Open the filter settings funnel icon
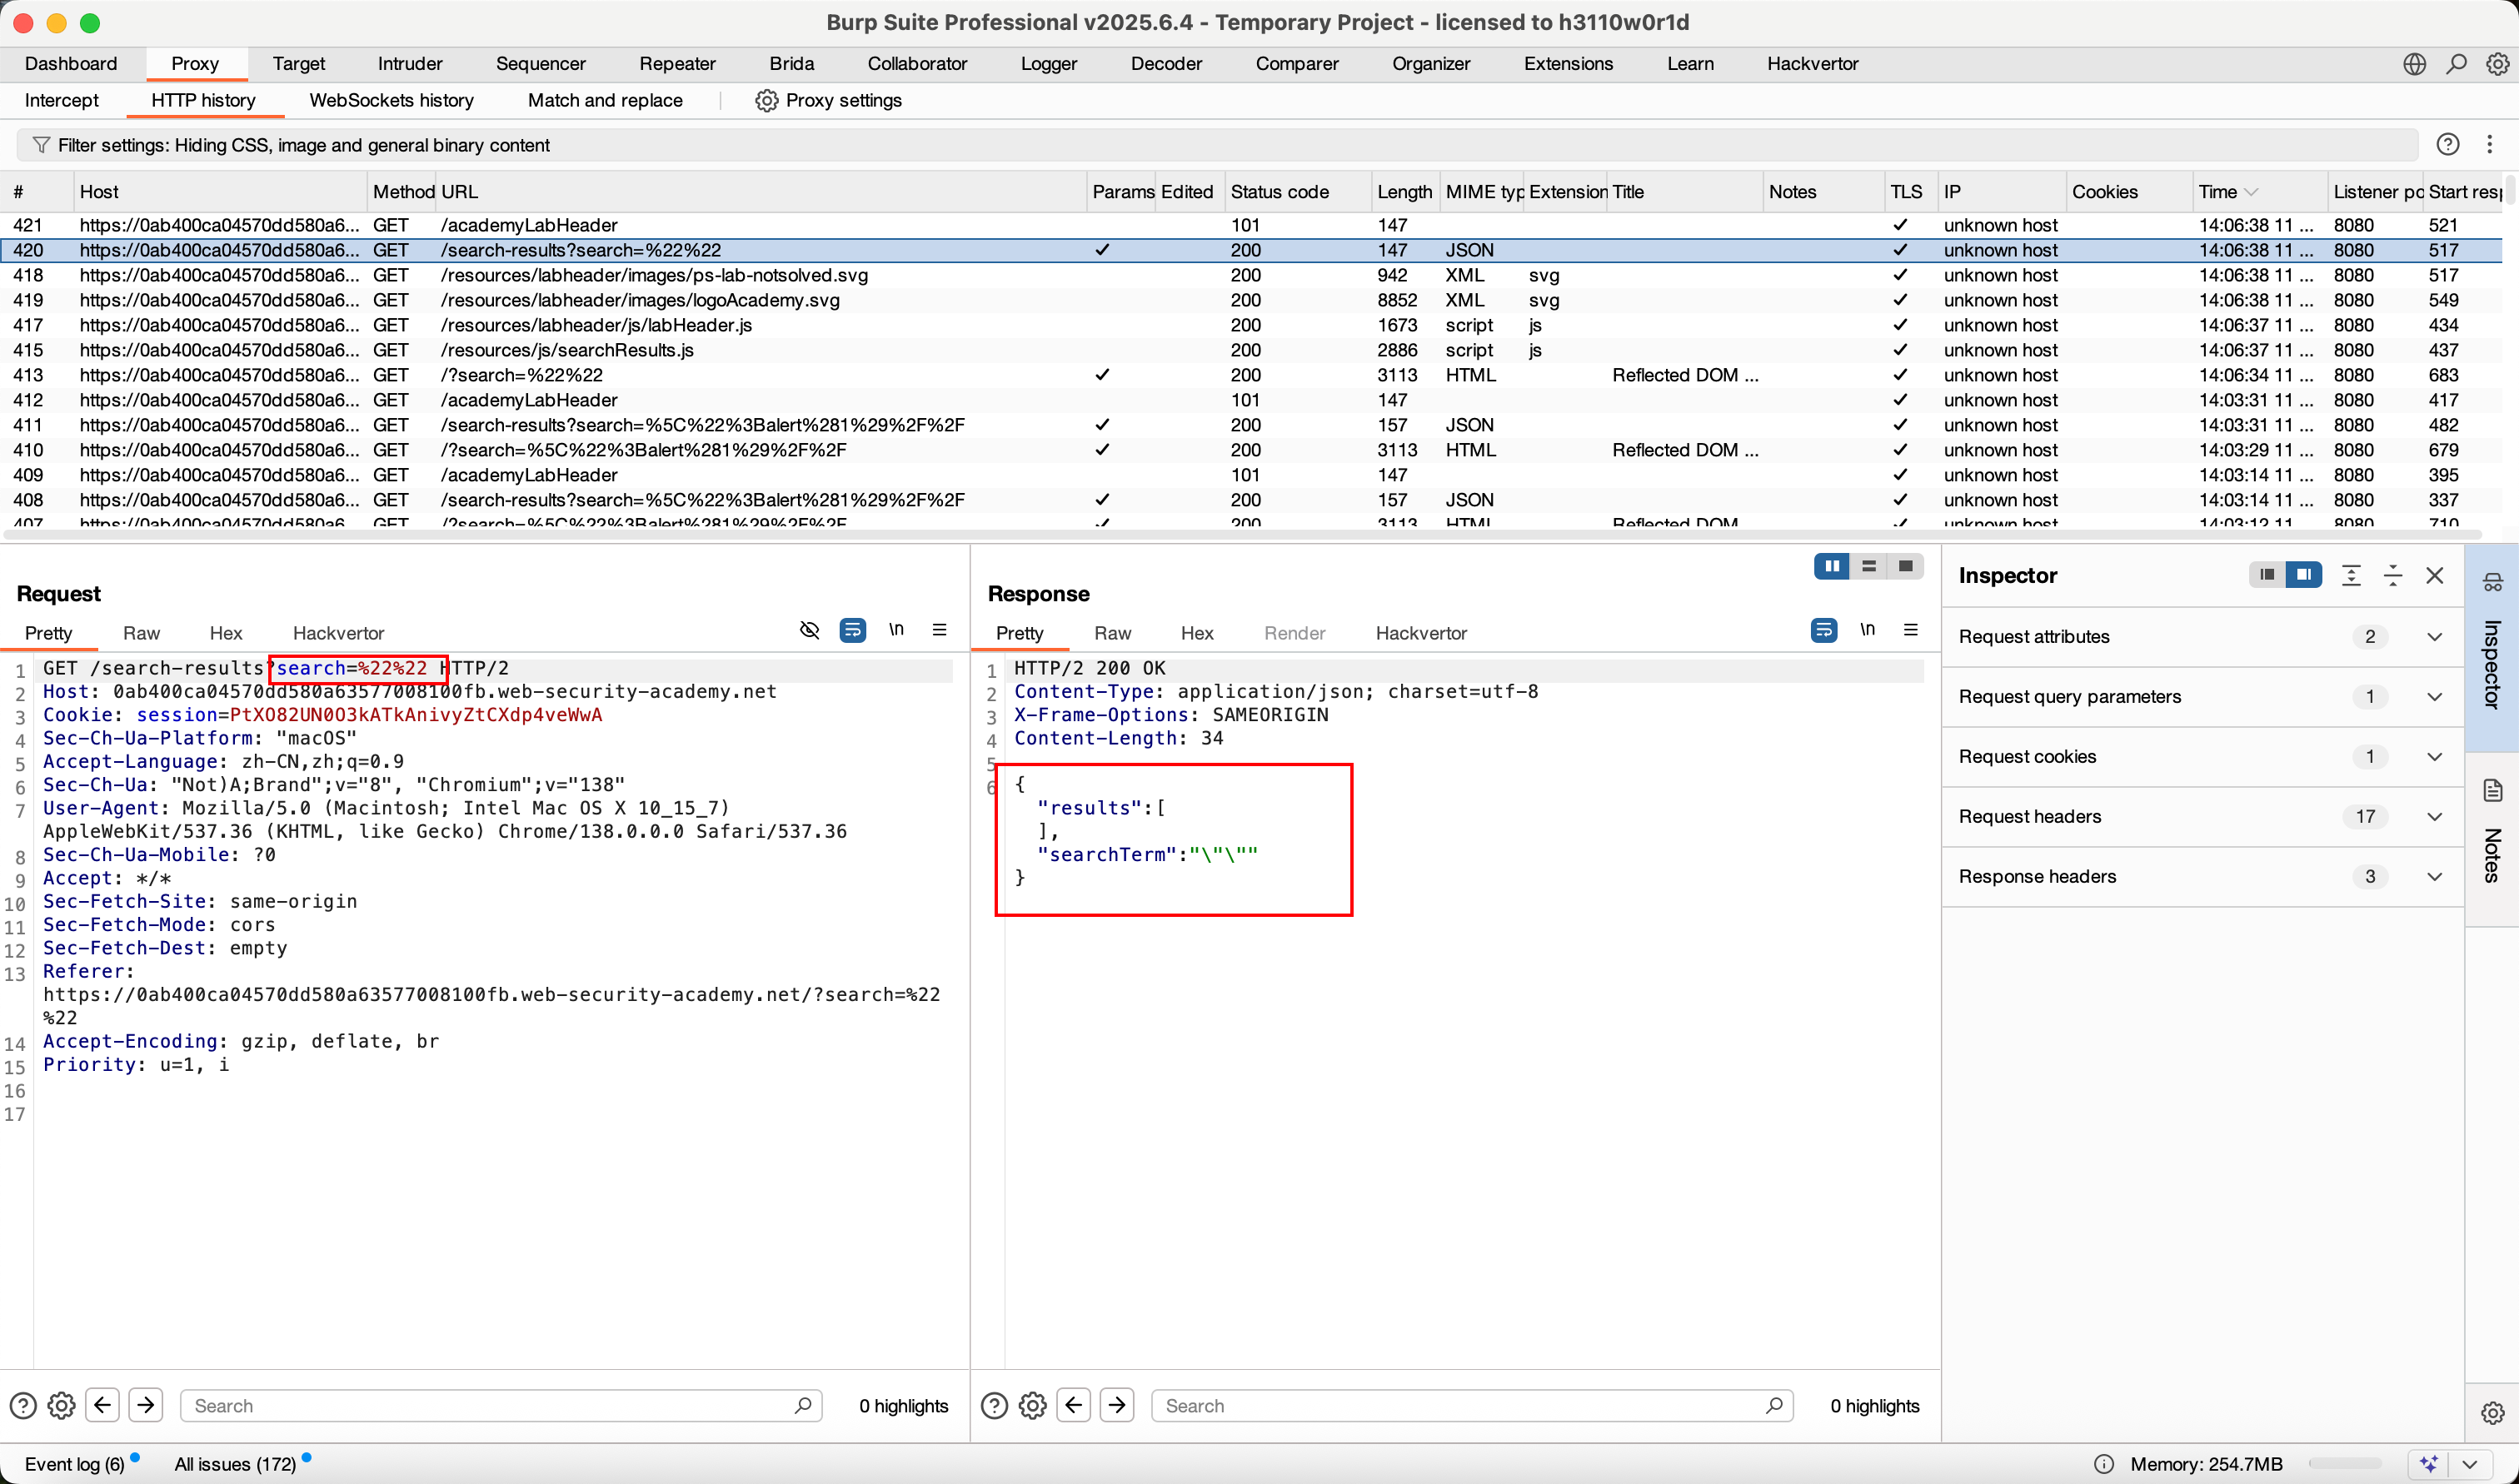Viewport: 2519px width, 1484px height. click(x=41, y=145)
